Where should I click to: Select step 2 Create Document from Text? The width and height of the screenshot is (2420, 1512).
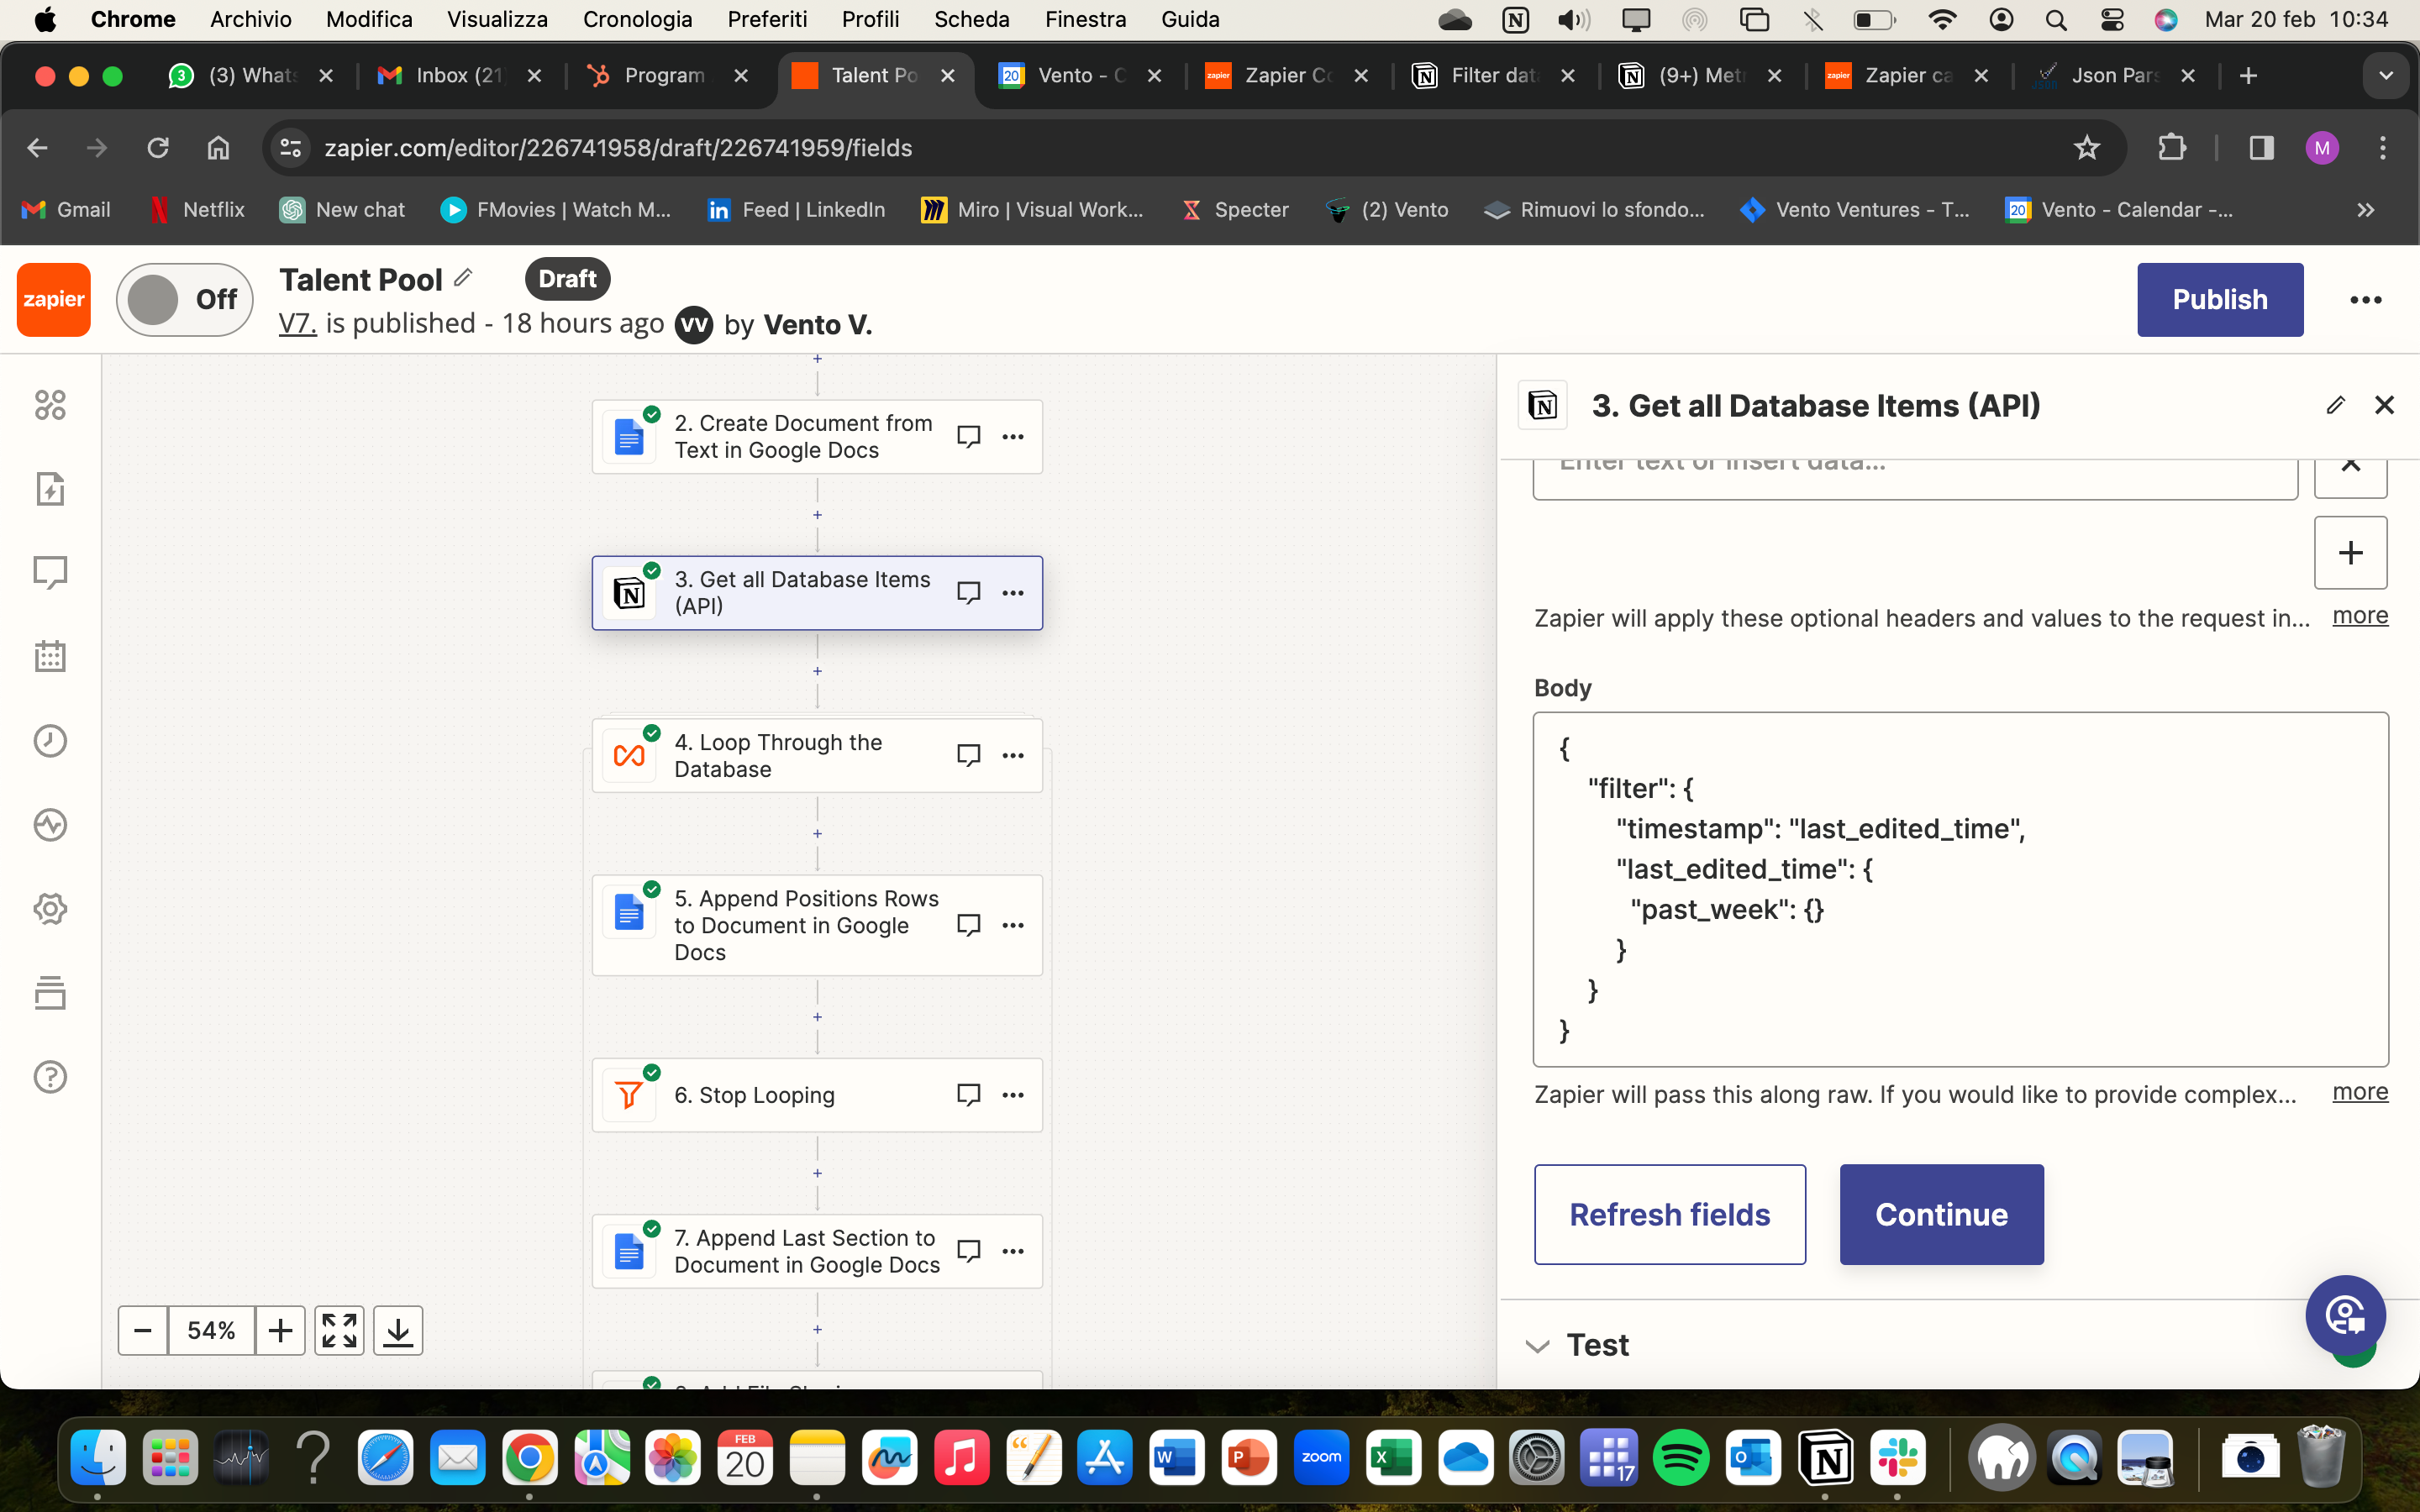[817, 437]
